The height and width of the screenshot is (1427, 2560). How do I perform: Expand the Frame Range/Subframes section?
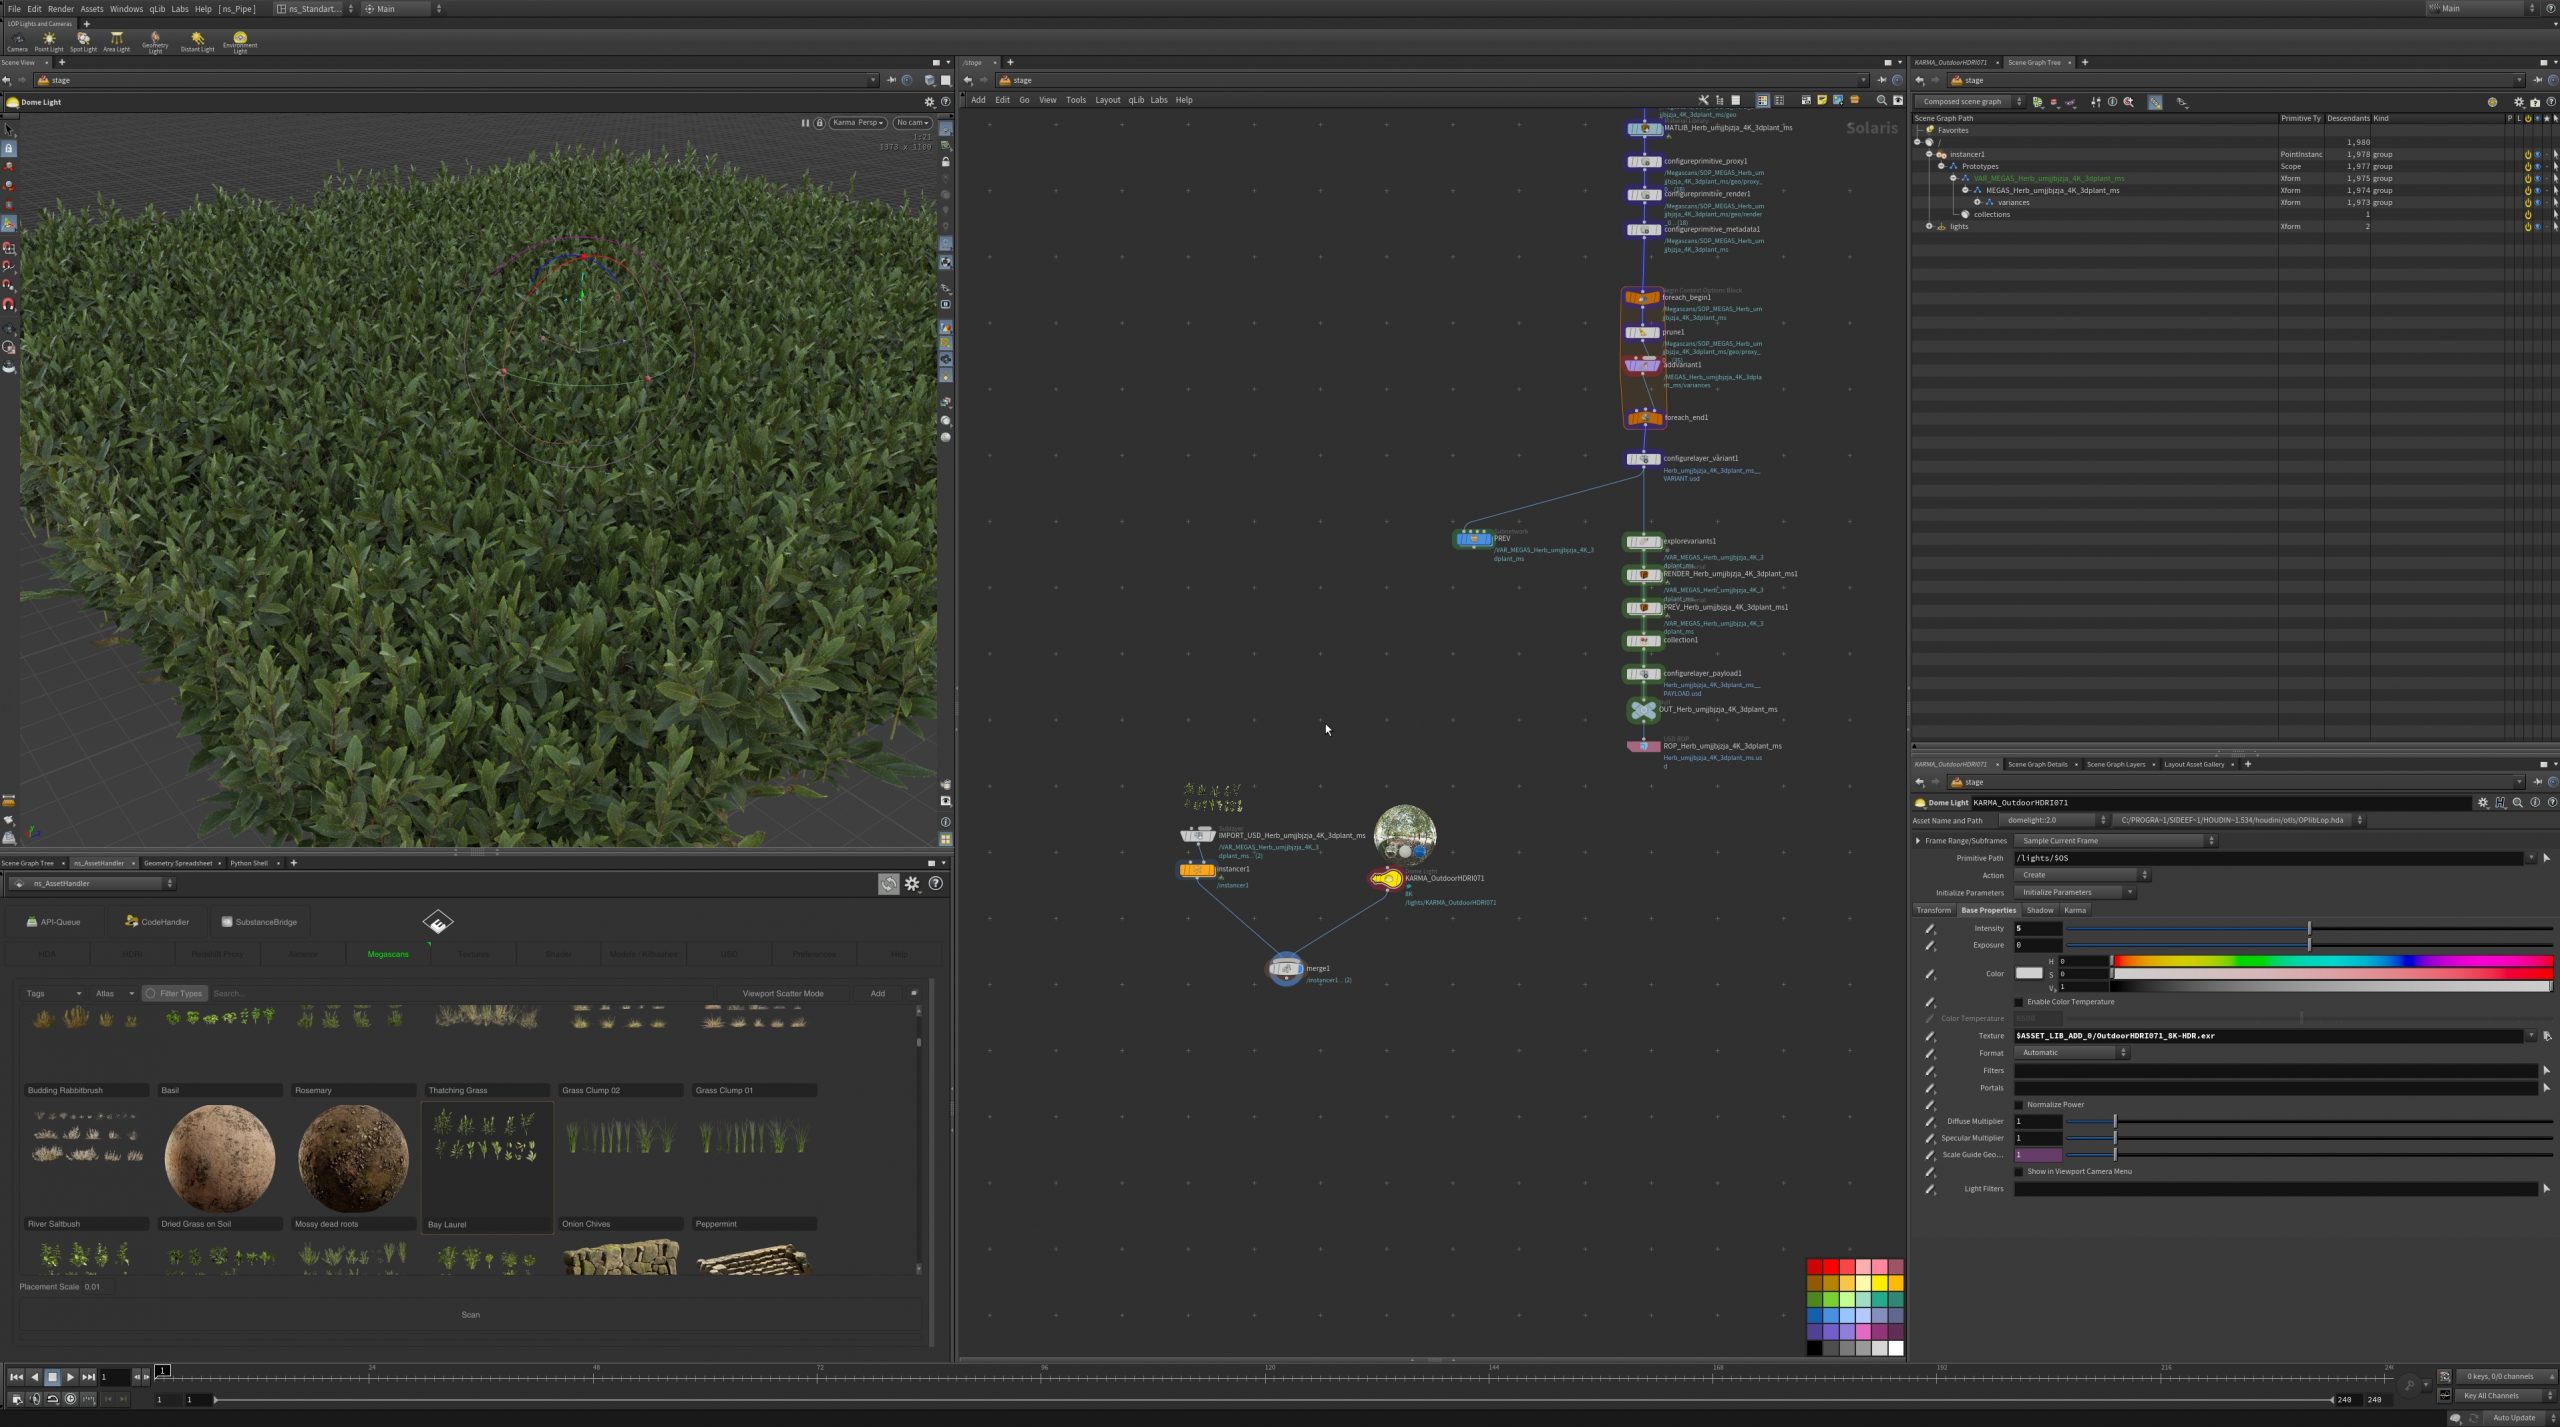[x=1918, y=841]
